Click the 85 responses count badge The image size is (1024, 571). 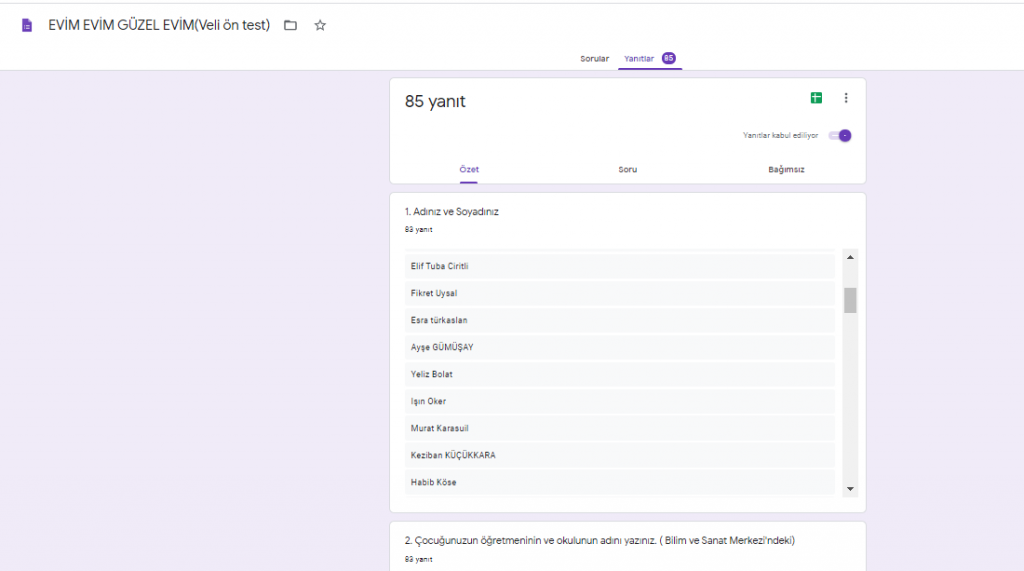point(668,58)
